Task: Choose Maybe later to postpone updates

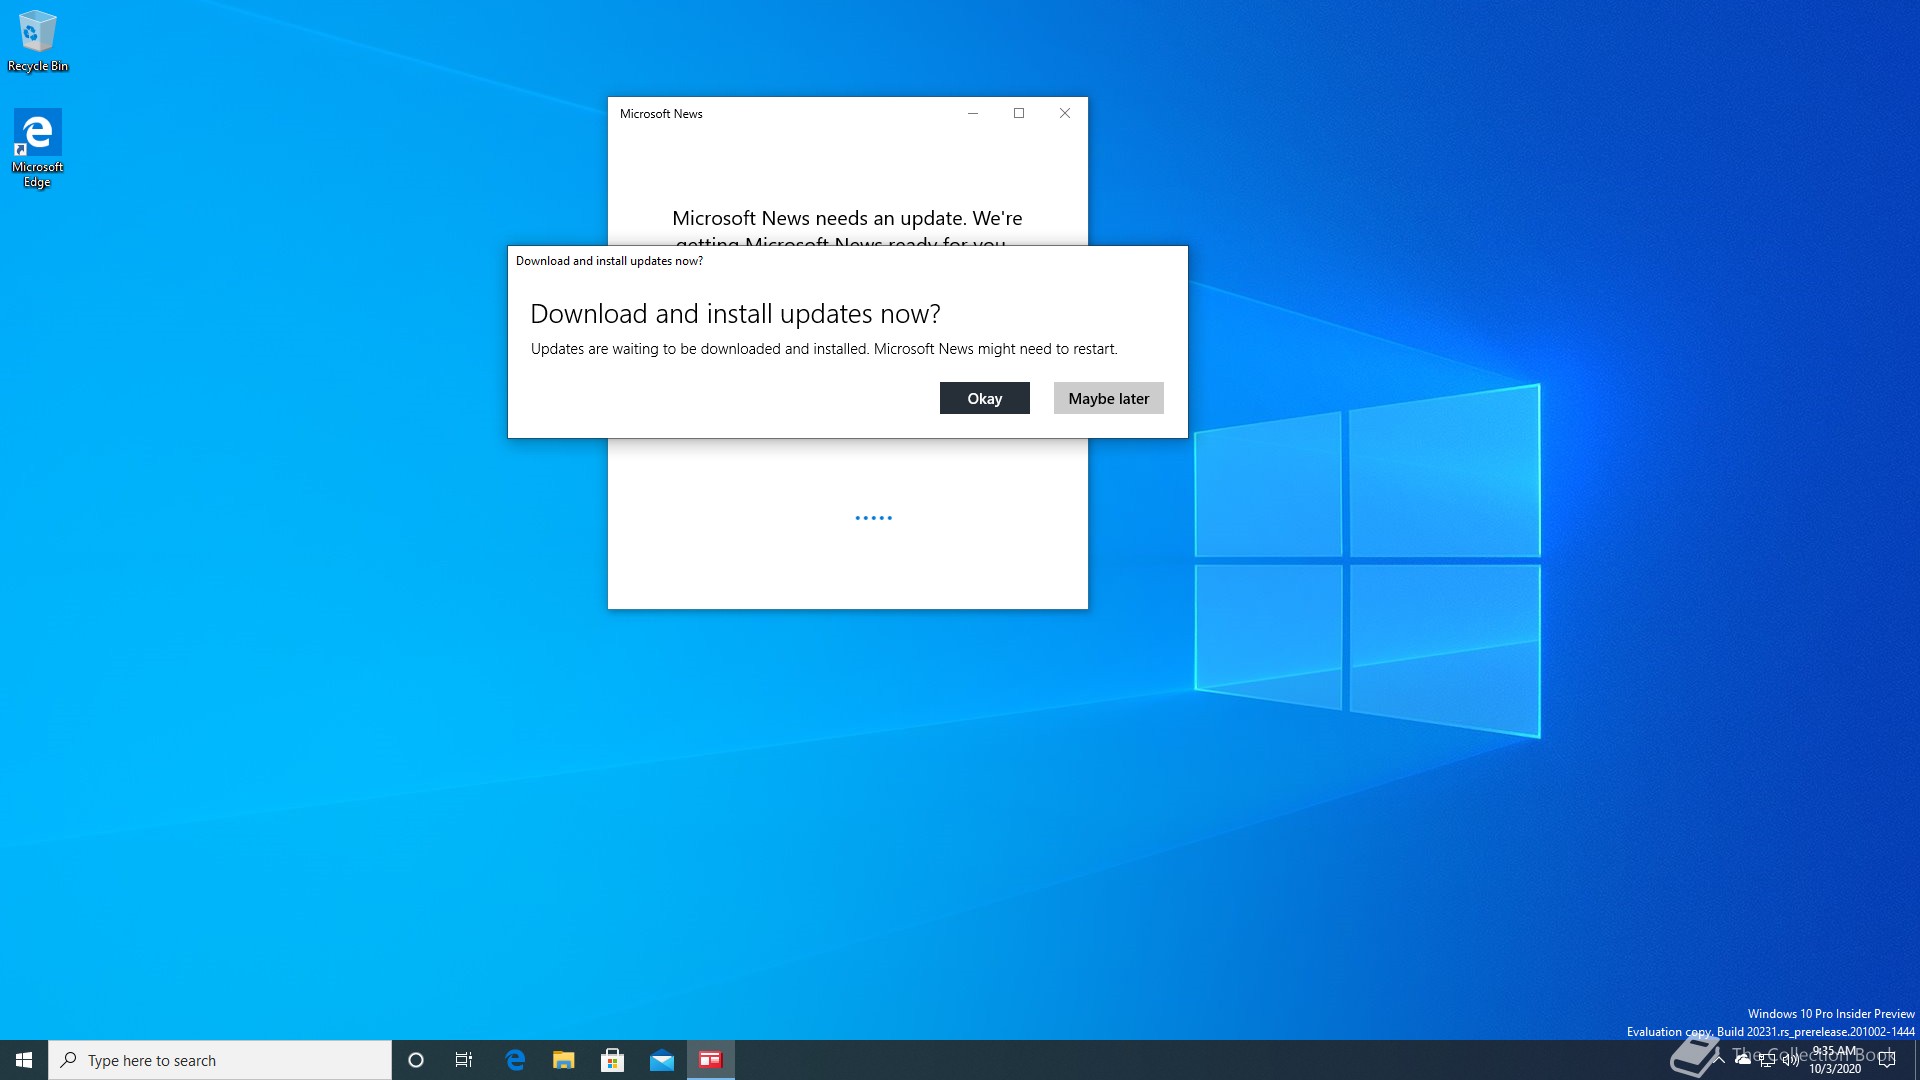Action: coord(1108,398)
